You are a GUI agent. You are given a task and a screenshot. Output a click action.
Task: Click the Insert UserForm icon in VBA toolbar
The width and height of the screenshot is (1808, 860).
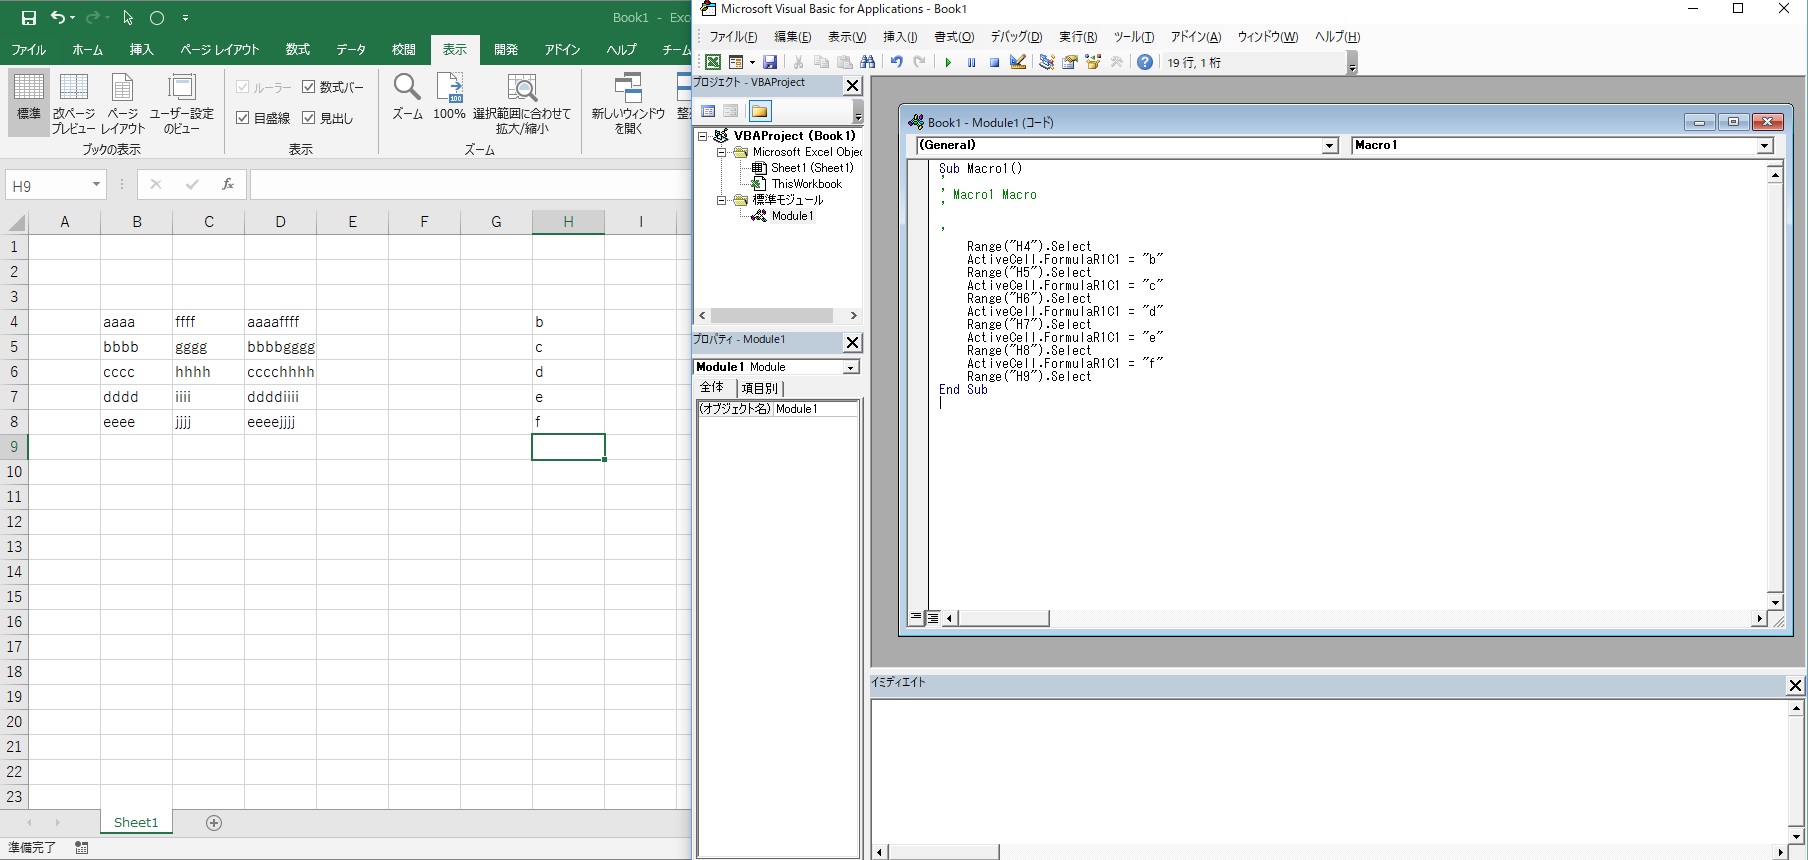[x=736, y=62]
